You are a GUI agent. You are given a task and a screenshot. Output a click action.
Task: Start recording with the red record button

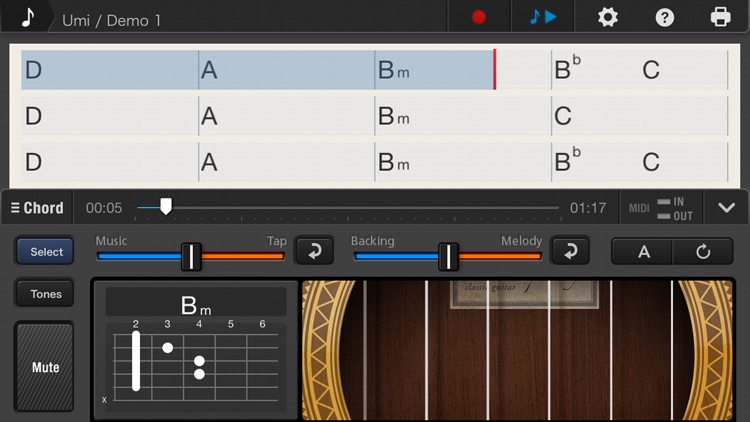tap(479, 17)
